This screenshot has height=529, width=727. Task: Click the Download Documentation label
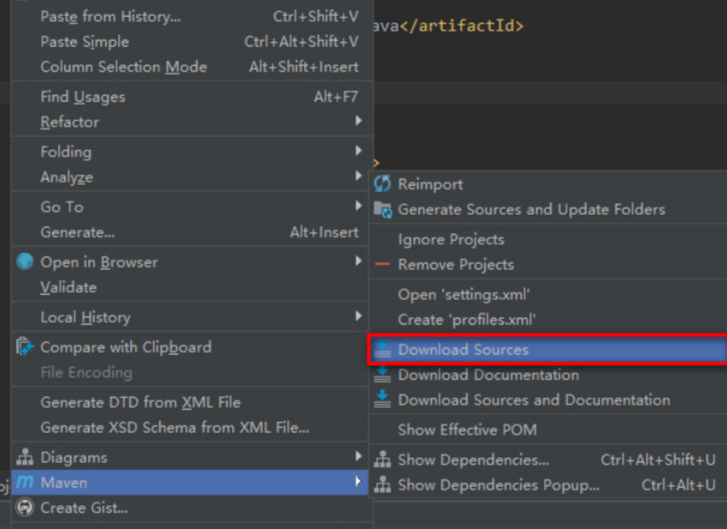tap(489, 375)
